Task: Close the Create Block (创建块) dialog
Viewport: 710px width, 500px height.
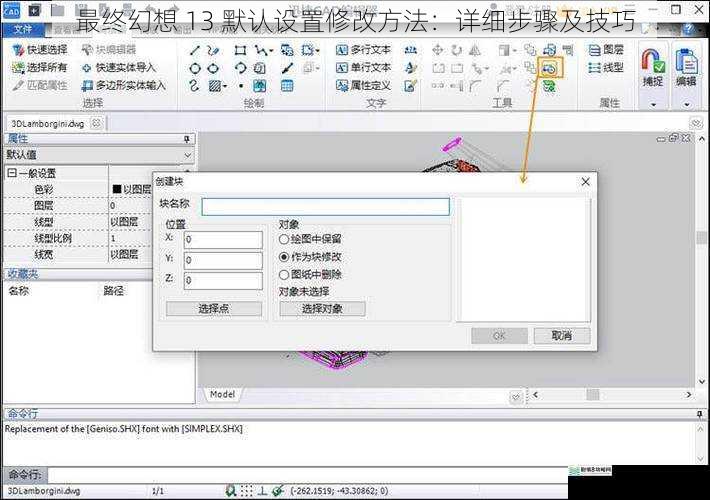Action: [585, 182]
